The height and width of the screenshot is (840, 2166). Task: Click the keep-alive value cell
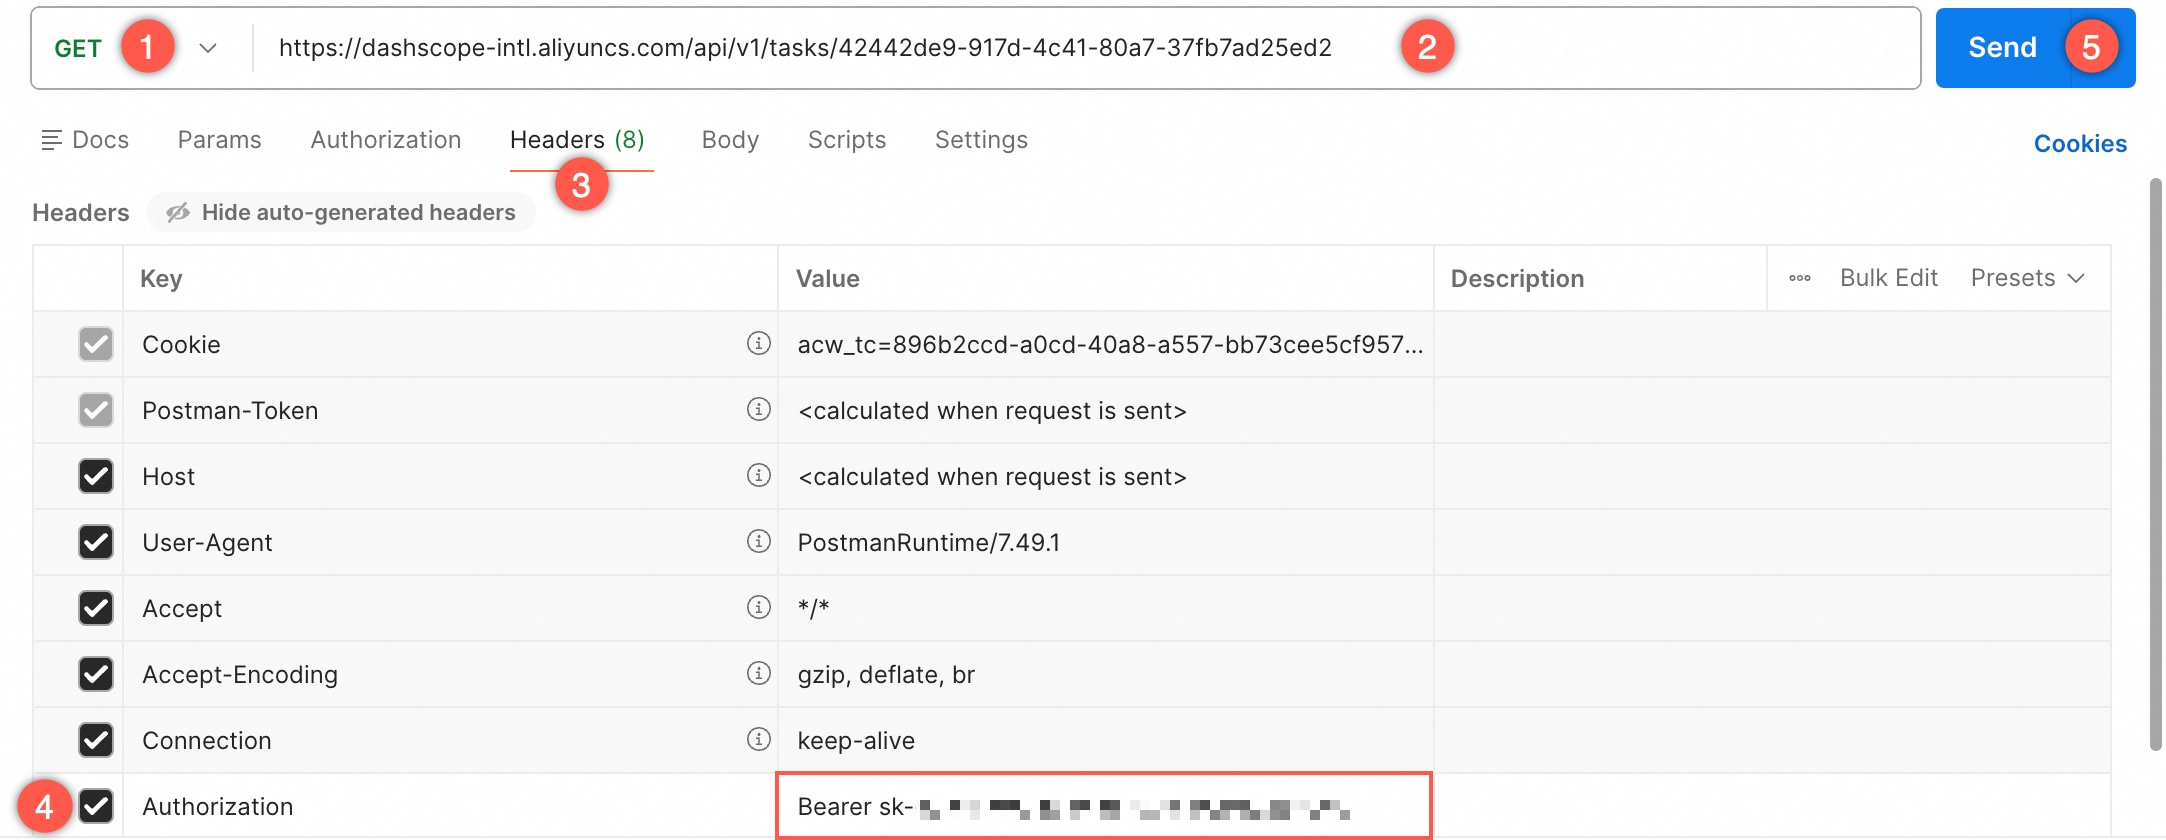coord(1106,740)
